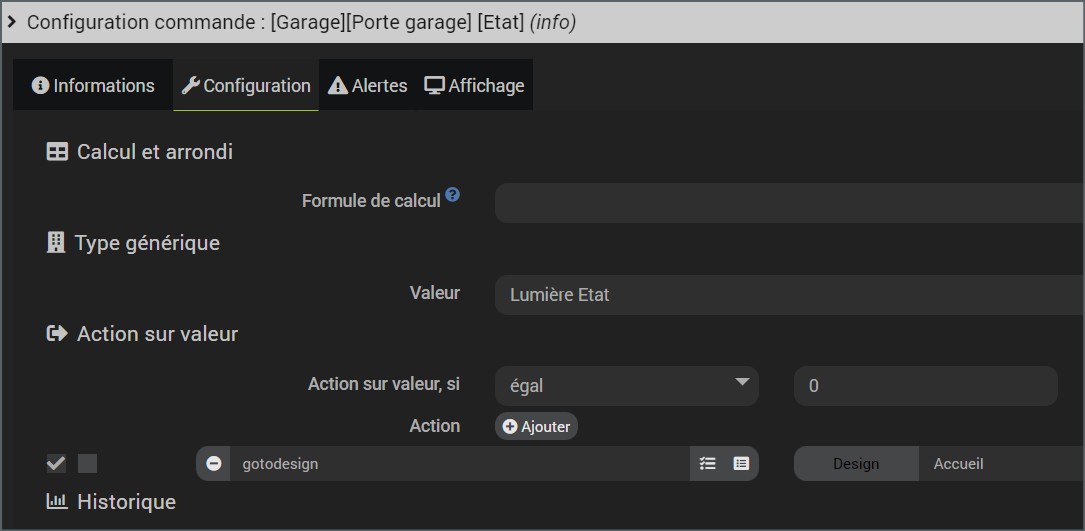Toggle the unchecked checkbox beside gotodesign

point(87,464)
